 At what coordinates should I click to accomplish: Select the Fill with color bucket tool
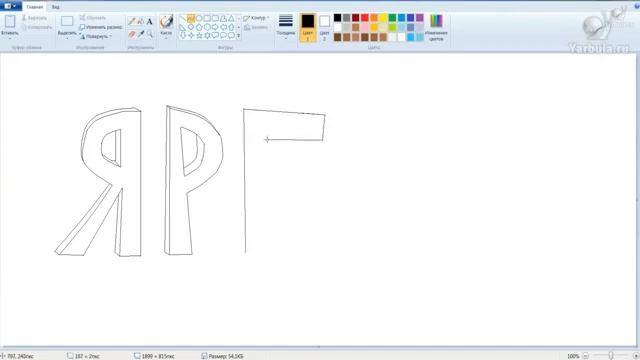[141, 21]
